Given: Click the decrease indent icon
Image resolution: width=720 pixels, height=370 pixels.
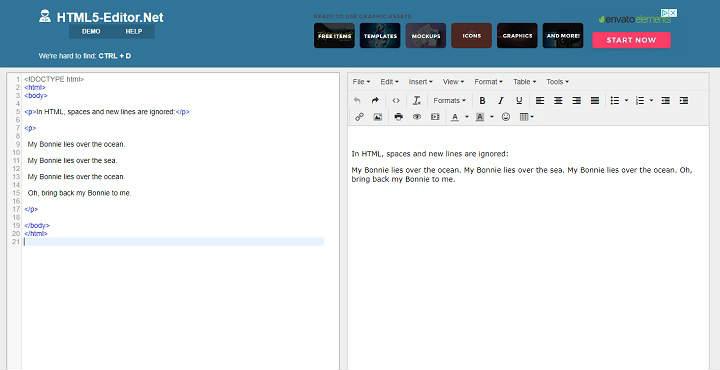Looking at the screenshot, I should (665, 101).
